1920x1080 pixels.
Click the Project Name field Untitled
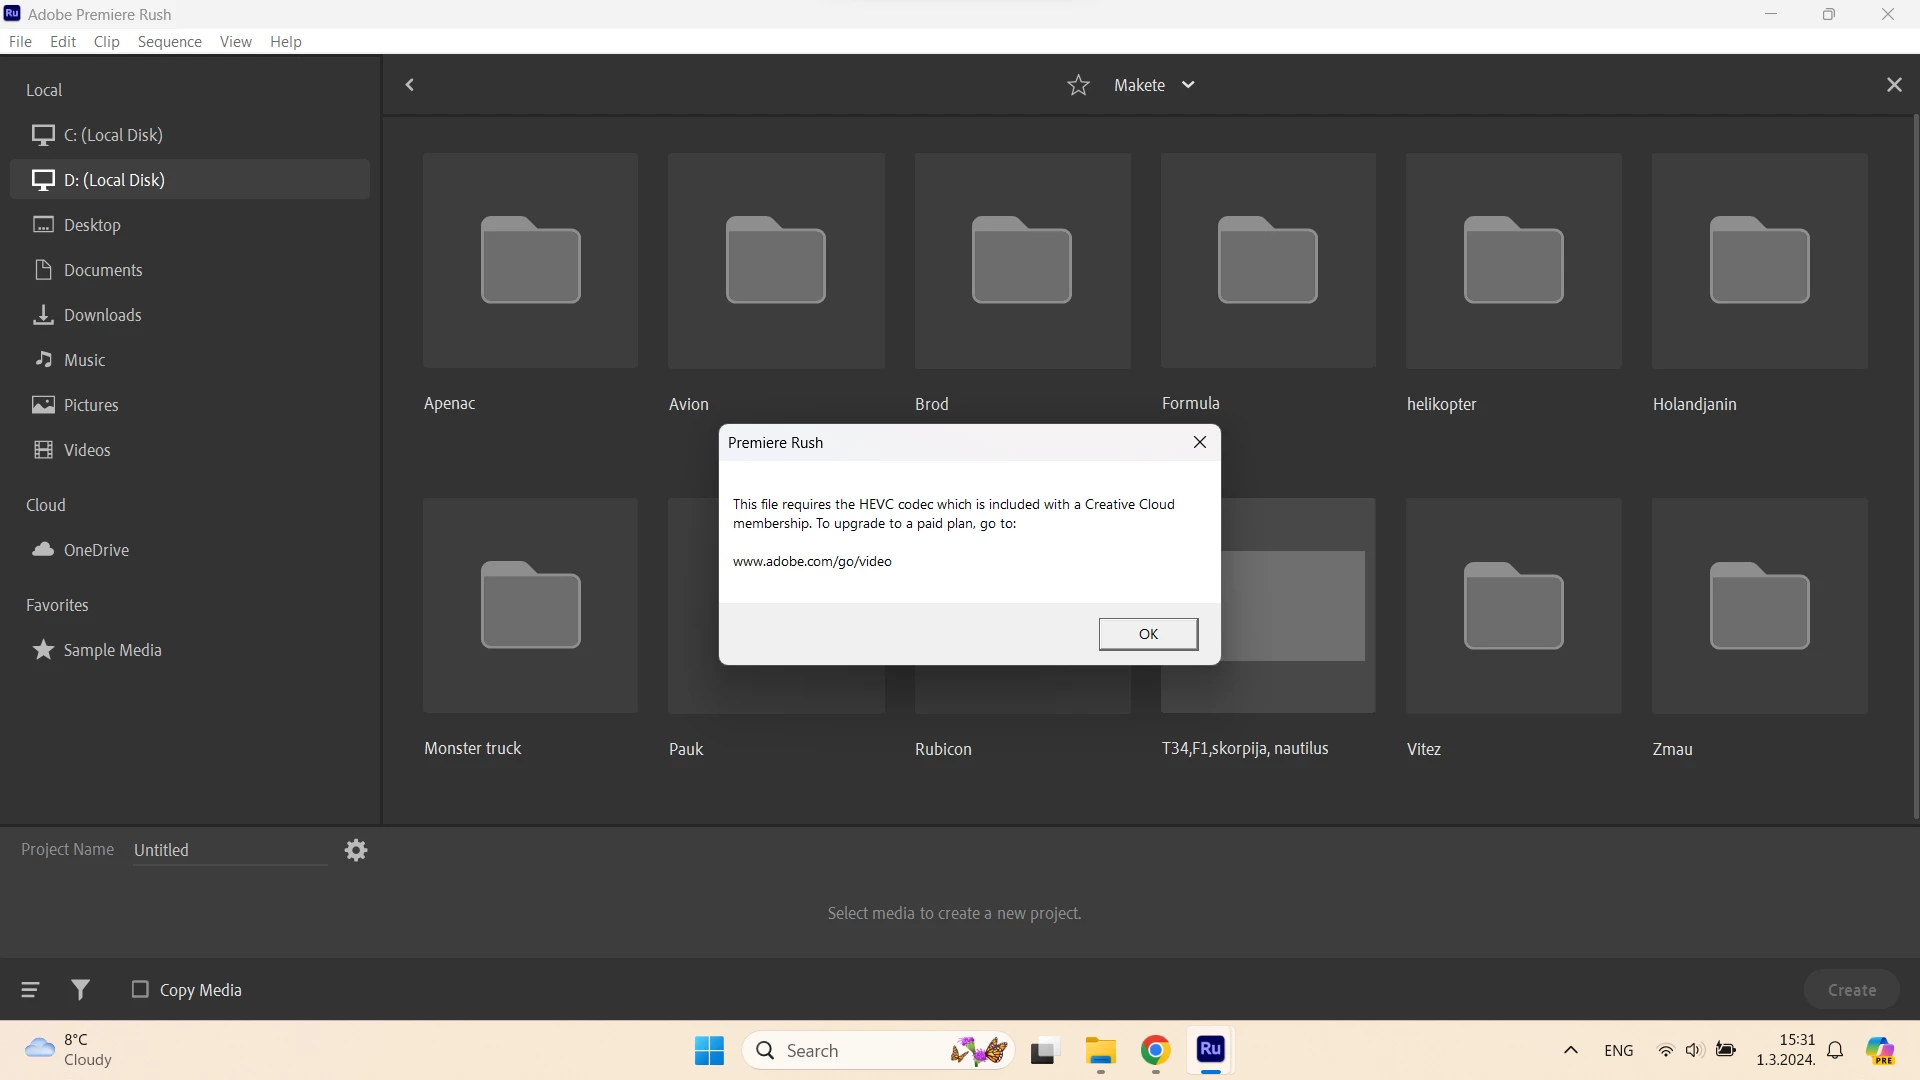[x=230, y=850]
